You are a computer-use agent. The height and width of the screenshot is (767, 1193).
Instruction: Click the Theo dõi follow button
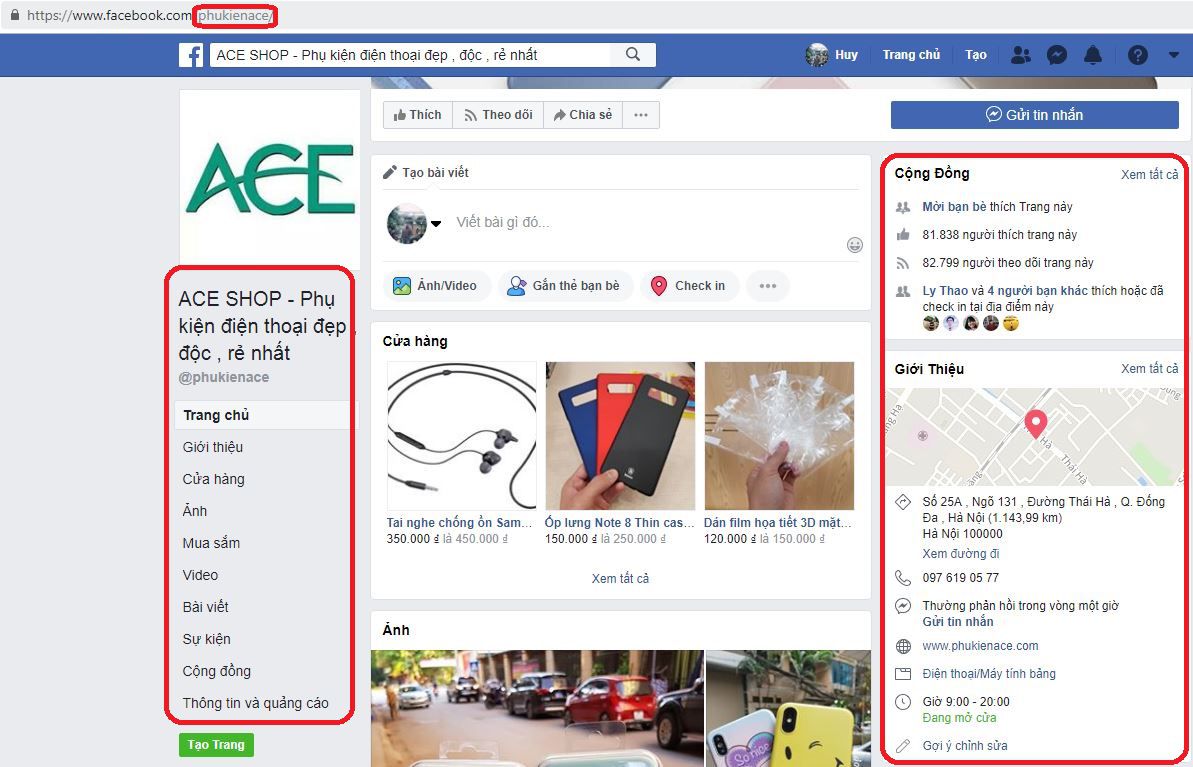tap(498, 115)
